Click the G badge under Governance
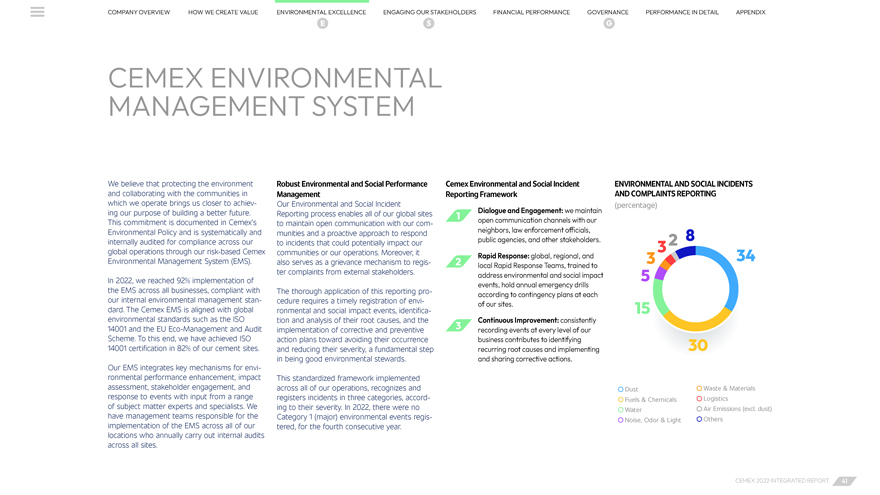880x495 pixels. pyautogui.click(x=608, y=23)
